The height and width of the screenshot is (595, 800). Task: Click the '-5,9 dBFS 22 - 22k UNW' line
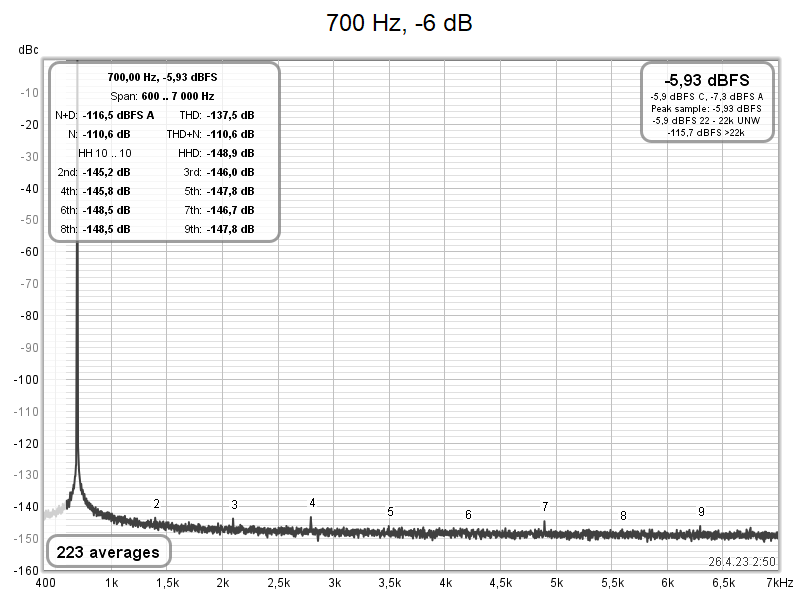pyautogui.click(x=706, y=121)
